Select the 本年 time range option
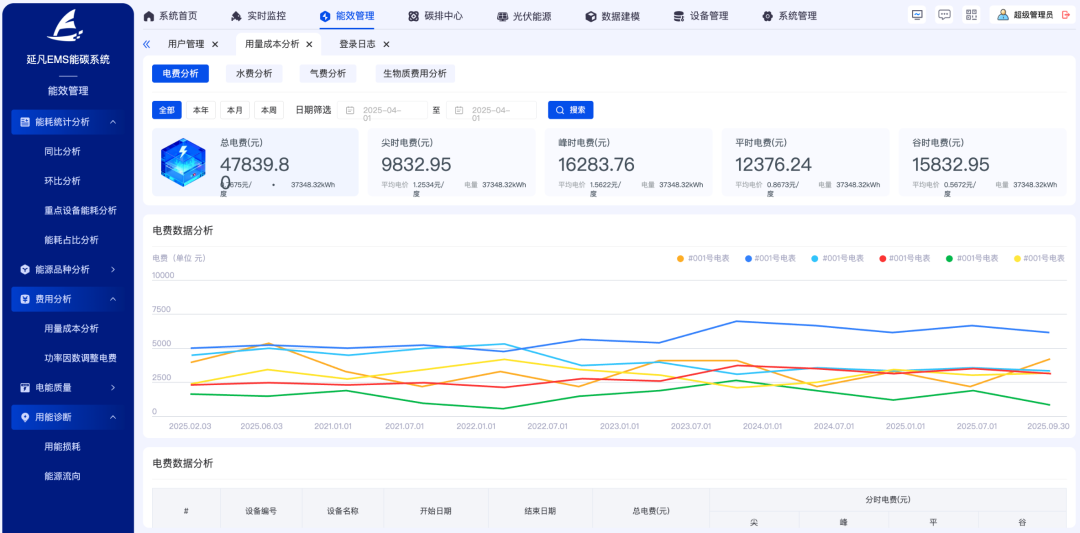The image size is (1080, 533). [201, 110]
